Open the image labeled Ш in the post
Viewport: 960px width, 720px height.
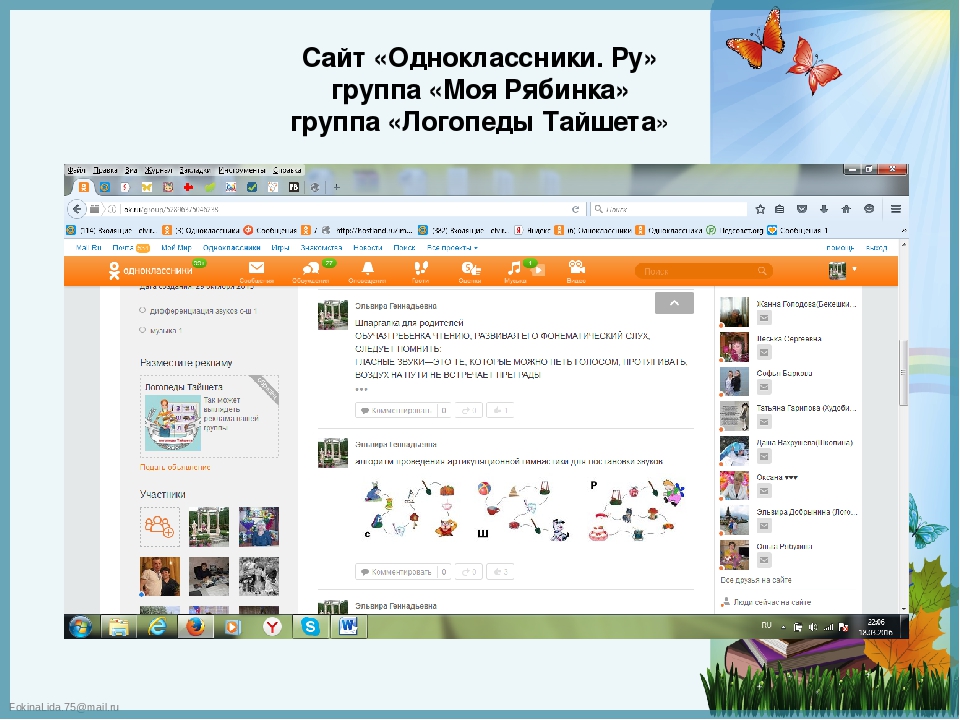pyautogui.click(x=524, y=512)
